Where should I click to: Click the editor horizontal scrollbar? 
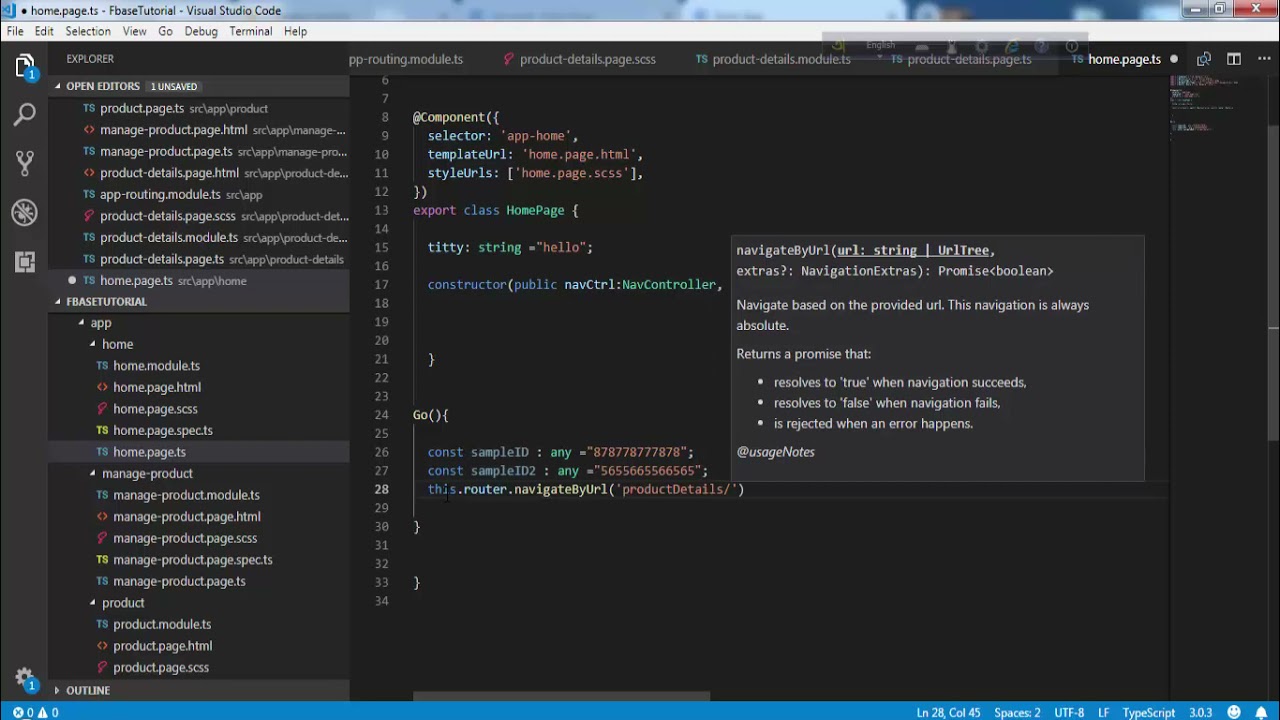pos(561,696)
